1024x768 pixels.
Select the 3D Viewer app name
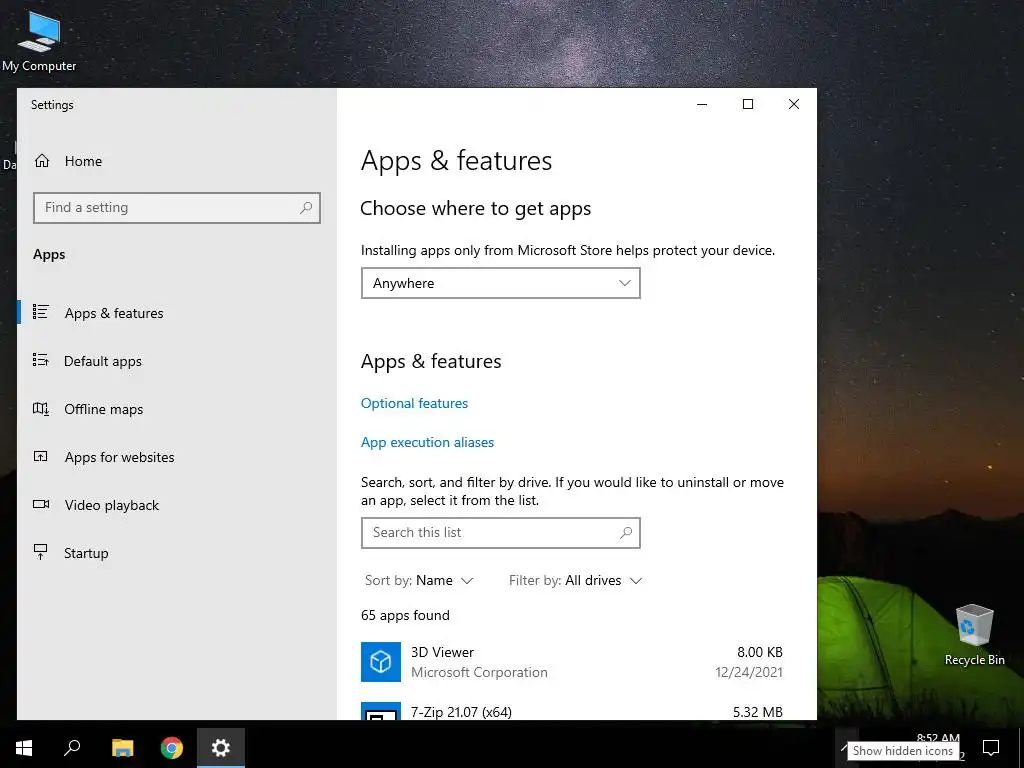coord(443,652)
